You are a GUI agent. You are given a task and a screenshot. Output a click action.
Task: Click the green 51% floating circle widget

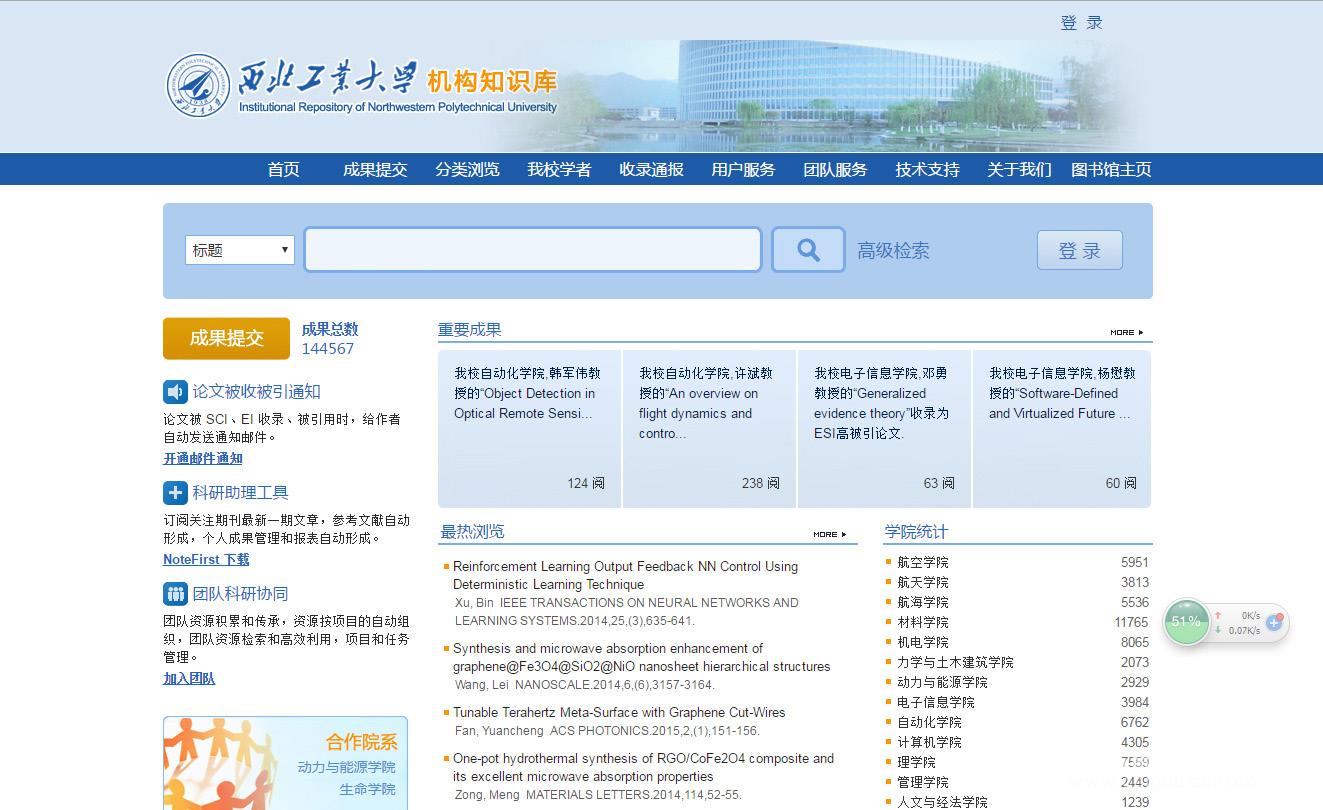pyautogui.click(x=1186, y=622)
